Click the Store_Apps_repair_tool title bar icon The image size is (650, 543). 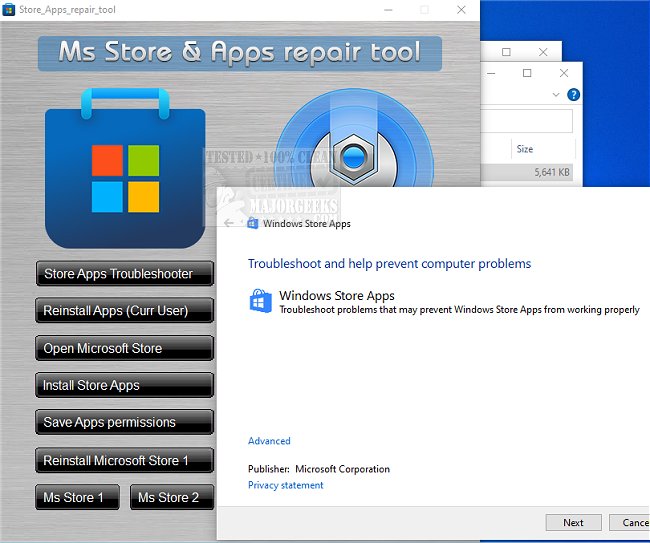tap(9, 10)
